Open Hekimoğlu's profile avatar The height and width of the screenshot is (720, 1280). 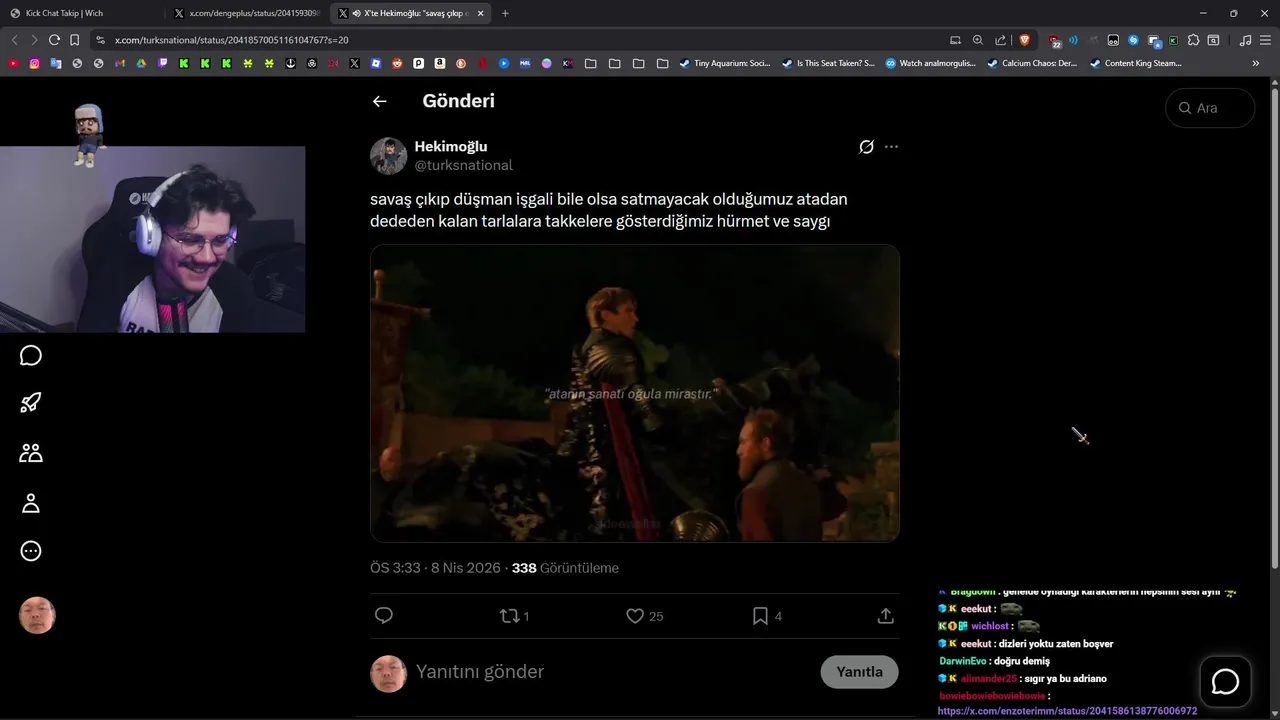388,156
